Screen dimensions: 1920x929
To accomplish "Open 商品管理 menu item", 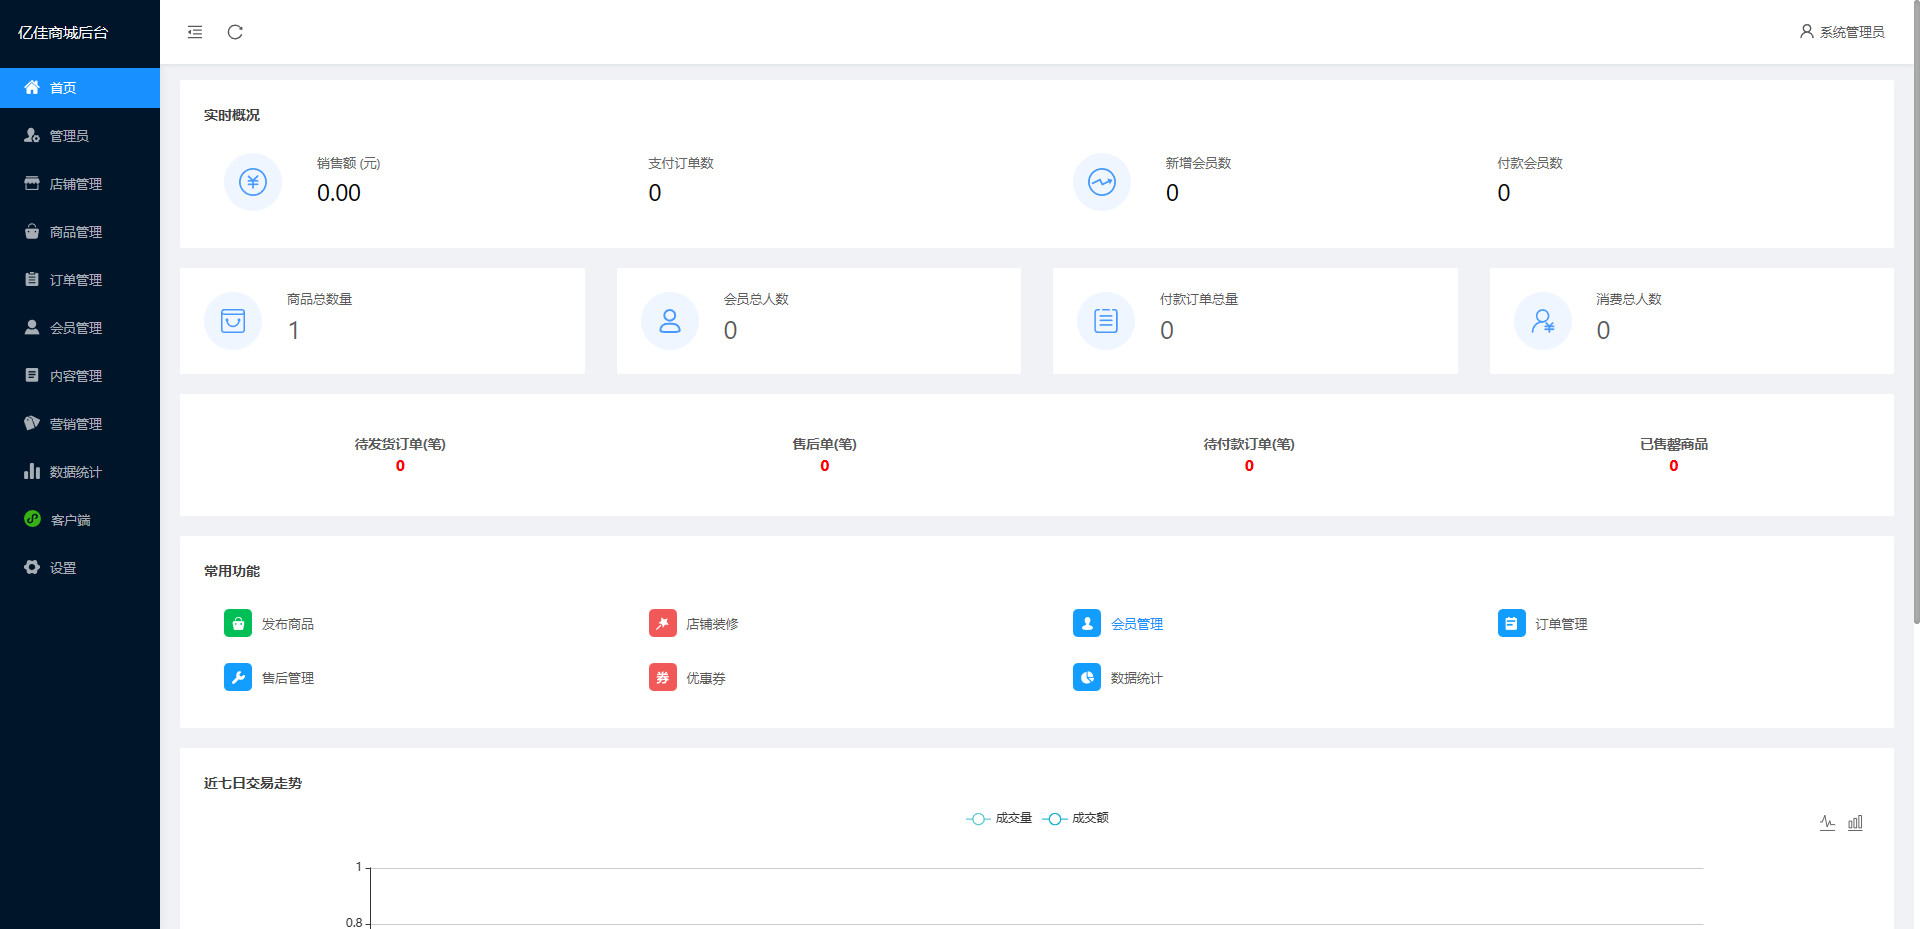I will pos(80,232).
